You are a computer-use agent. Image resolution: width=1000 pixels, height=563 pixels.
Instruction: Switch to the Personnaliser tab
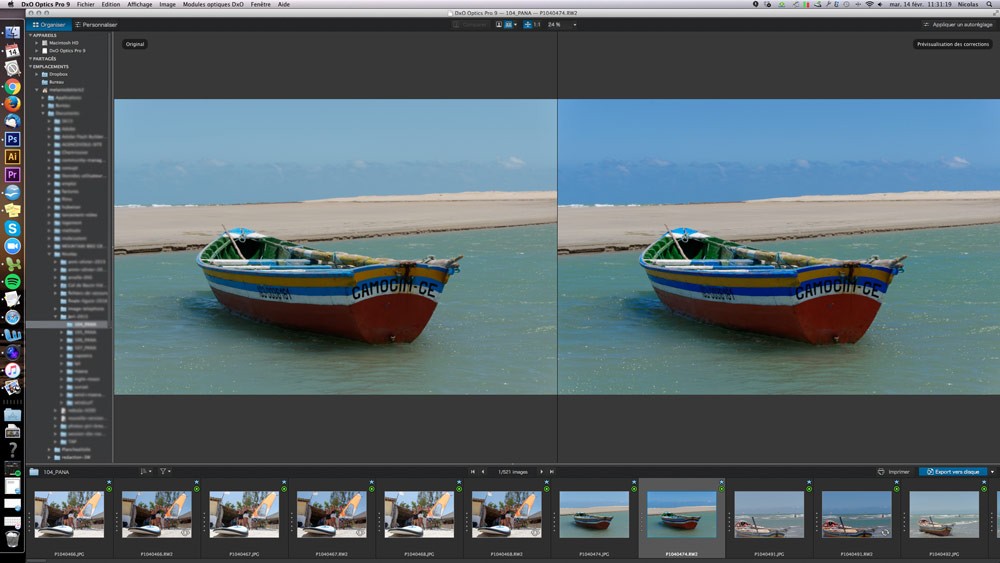coord(97,24)
